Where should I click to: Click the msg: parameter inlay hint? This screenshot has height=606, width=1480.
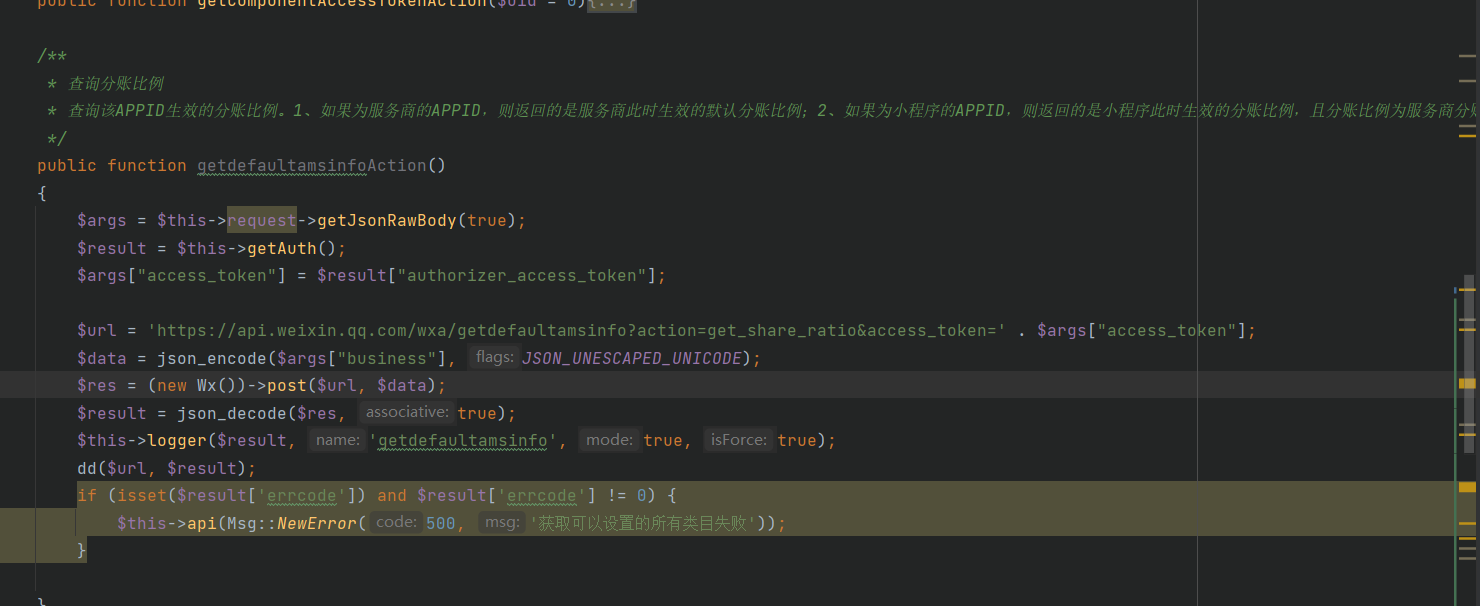point(502,522)
